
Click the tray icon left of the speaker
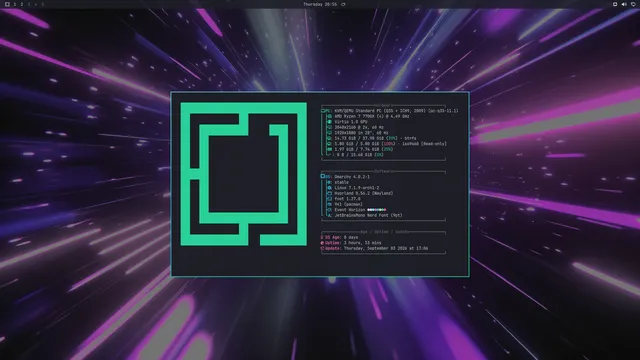(615, 4)
